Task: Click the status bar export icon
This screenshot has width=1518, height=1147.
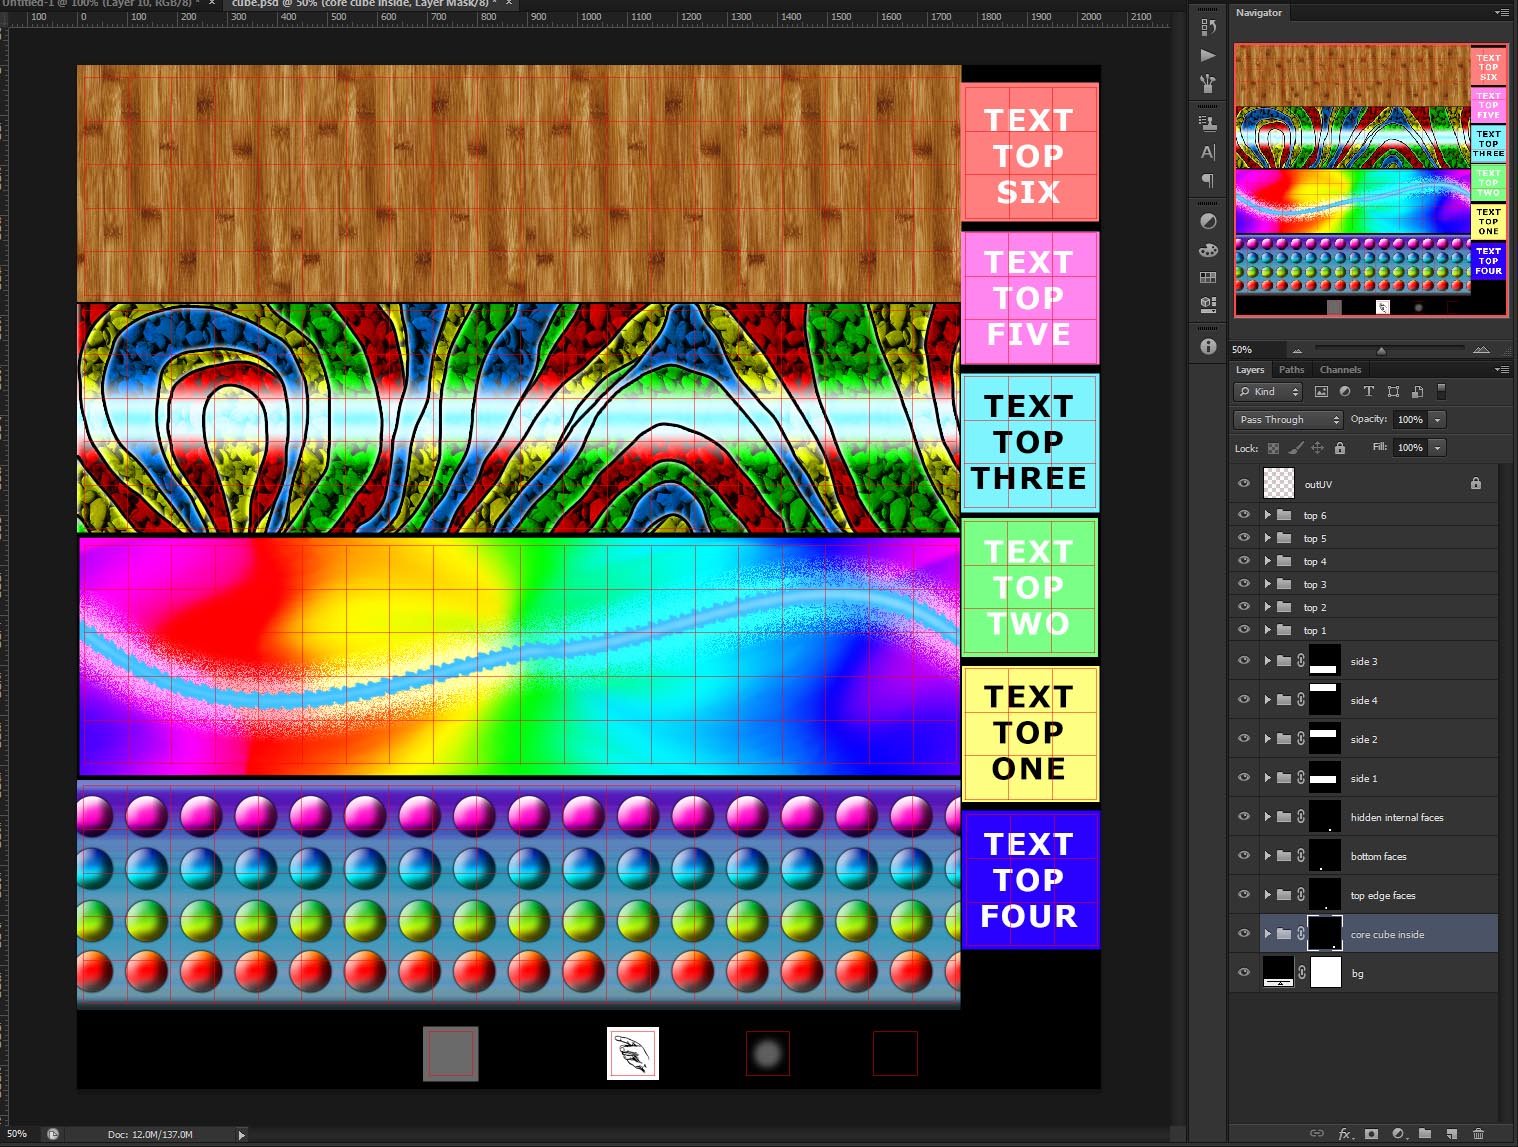Action: tap(53, 1134)
